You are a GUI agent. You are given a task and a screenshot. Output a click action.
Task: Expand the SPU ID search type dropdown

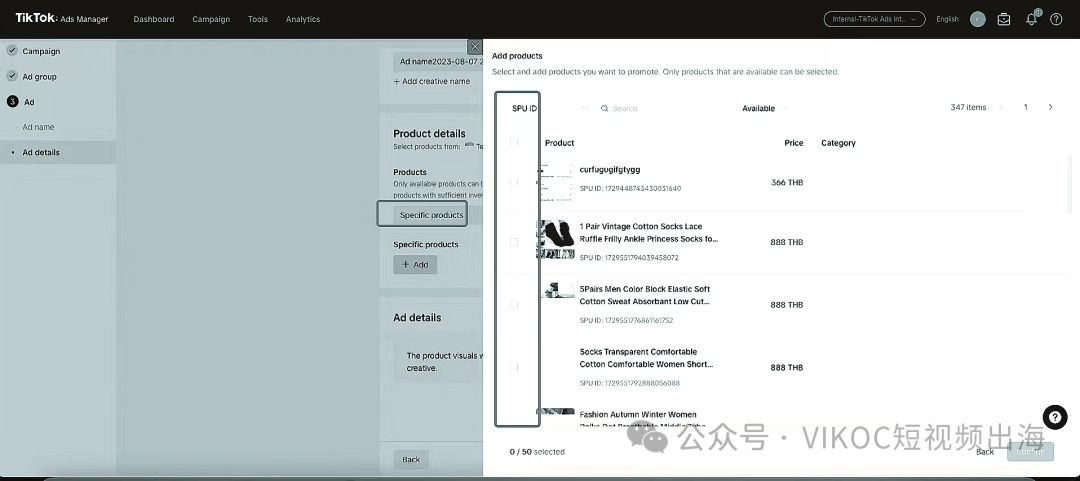tap(584, 108)
